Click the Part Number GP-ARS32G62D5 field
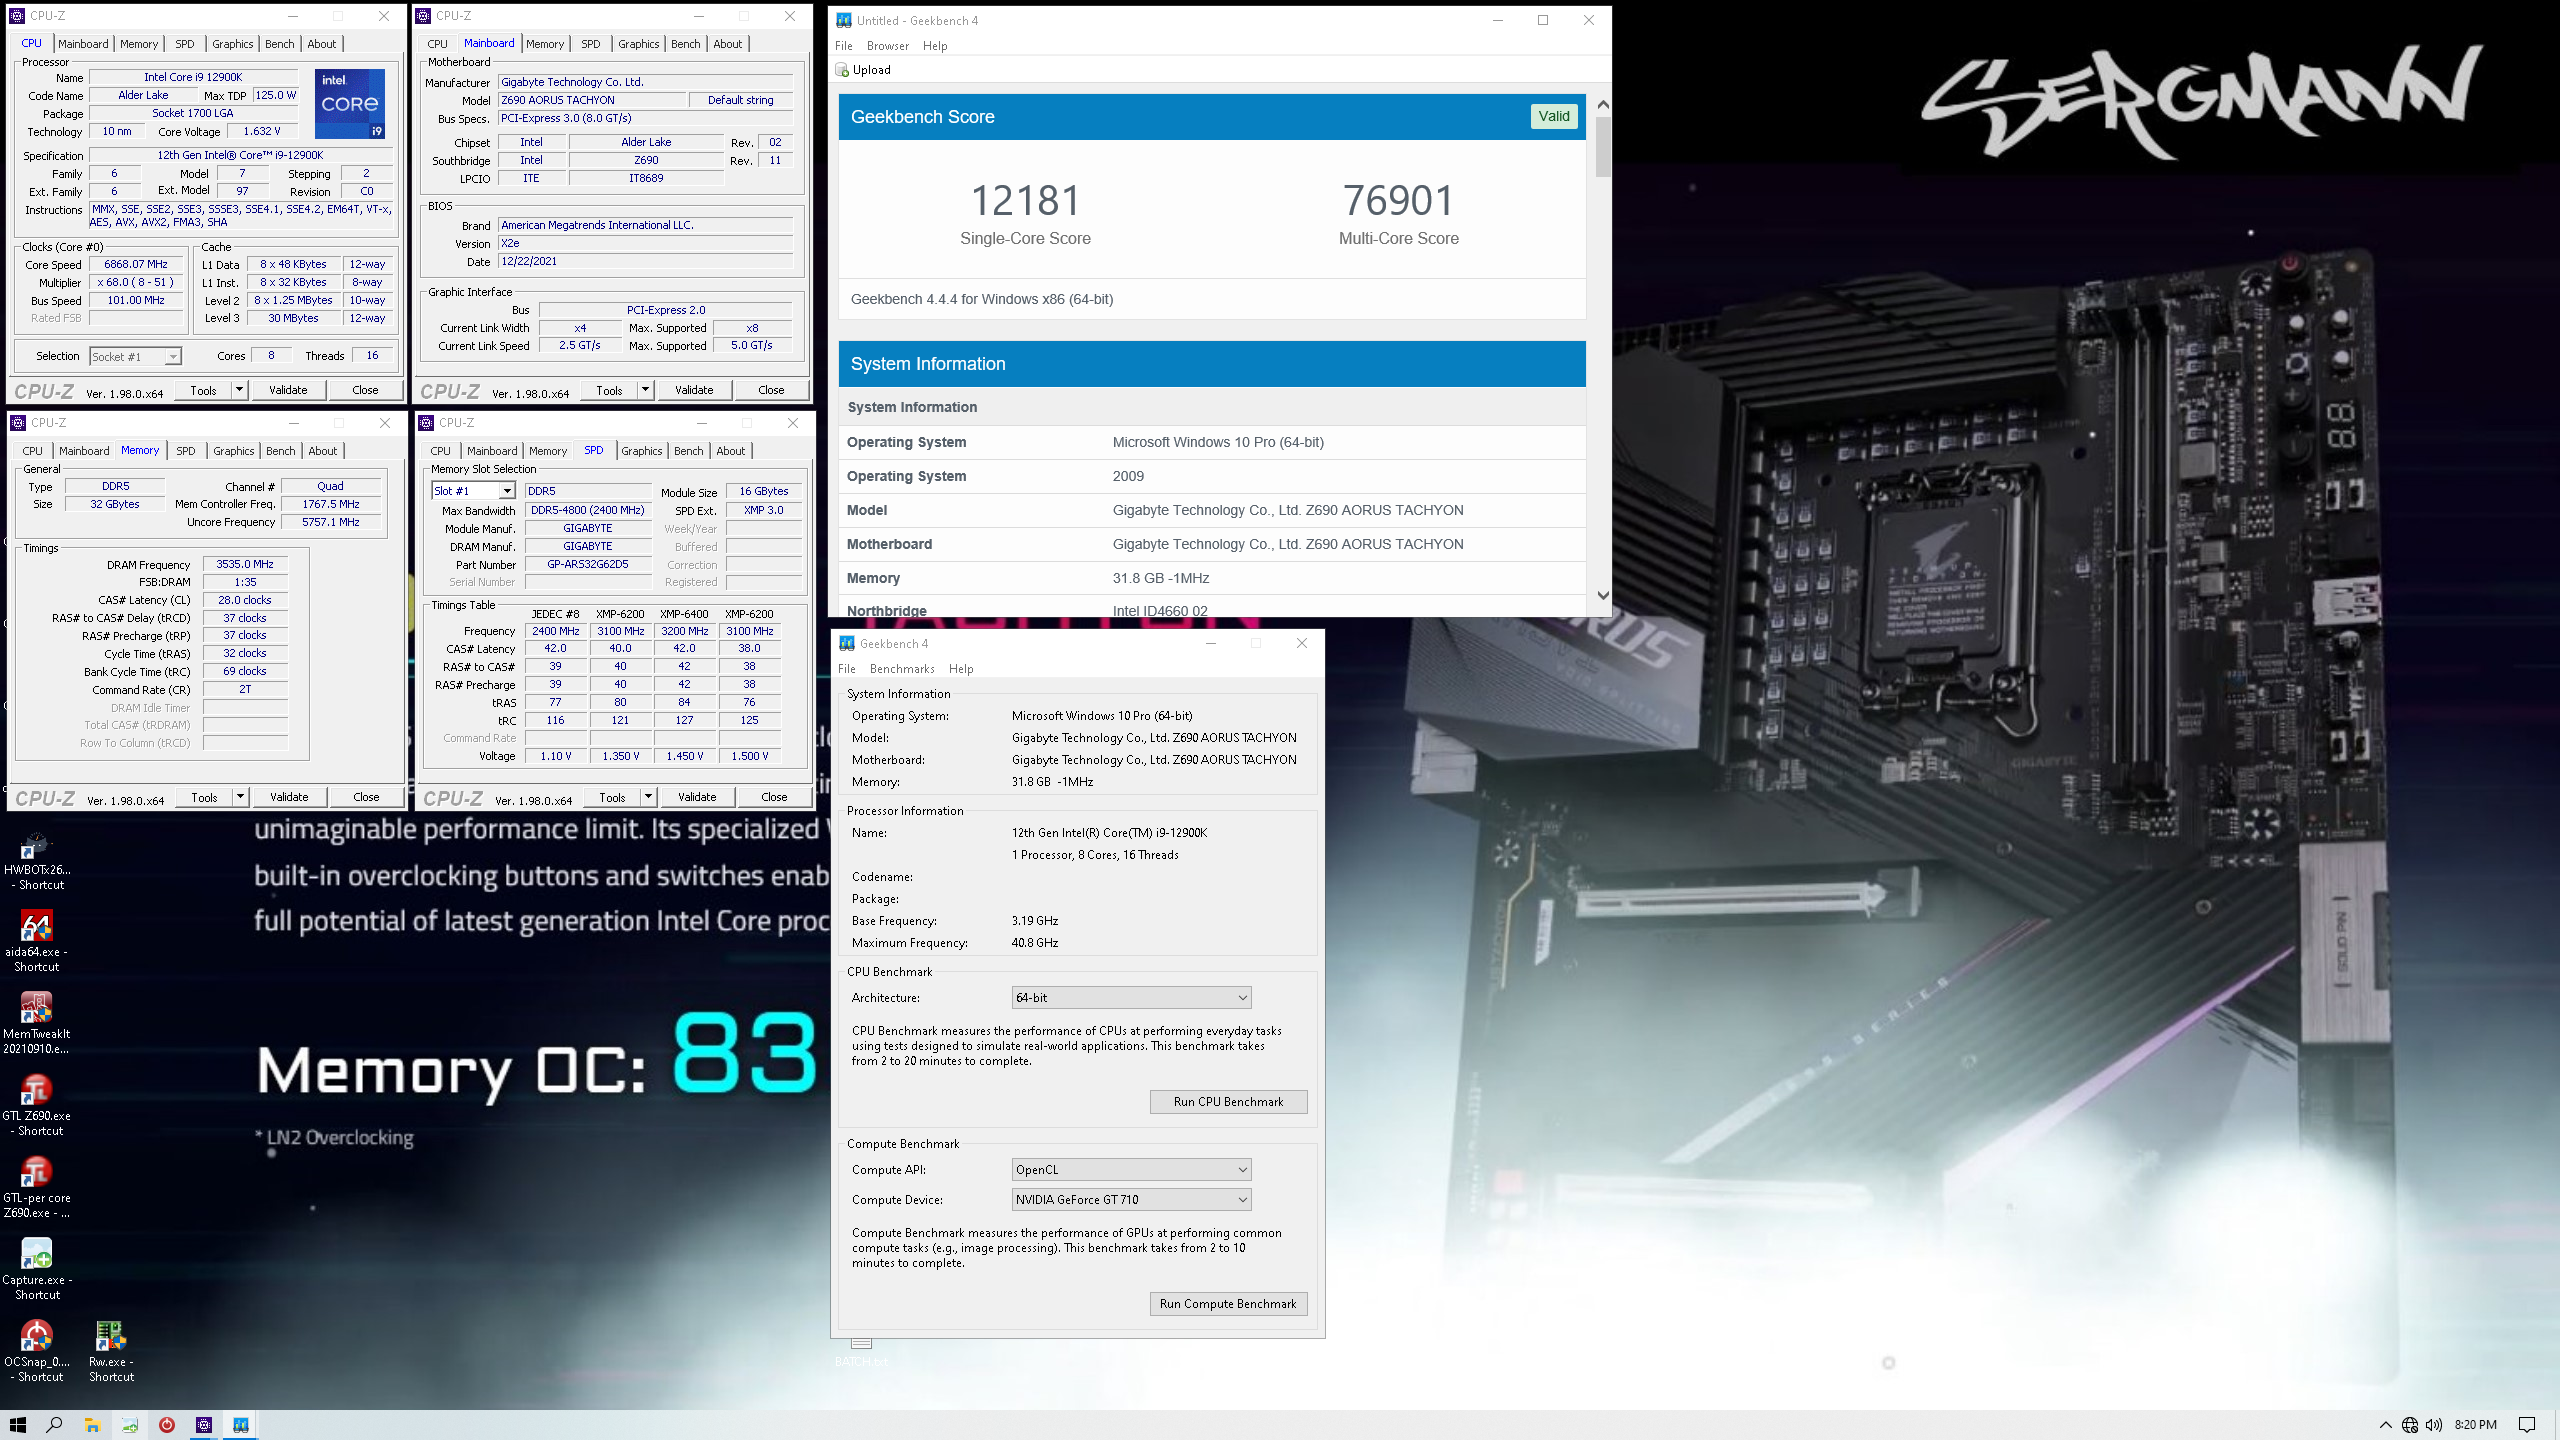This screenshot has height=1440, width=2560. (x=588, y=565)
